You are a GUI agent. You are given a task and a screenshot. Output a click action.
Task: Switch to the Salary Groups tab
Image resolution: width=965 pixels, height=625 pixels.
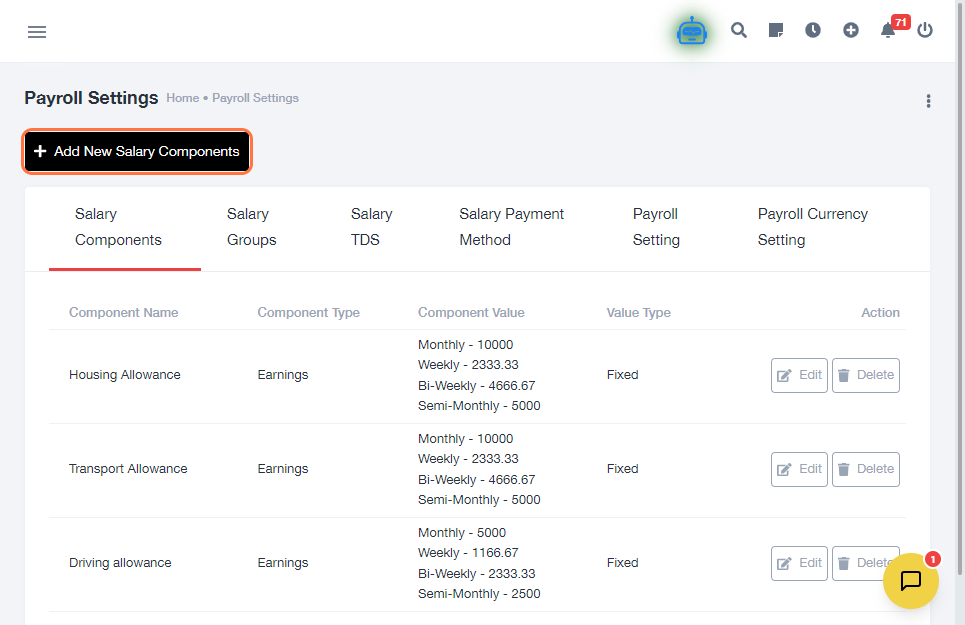click(251, 227)
